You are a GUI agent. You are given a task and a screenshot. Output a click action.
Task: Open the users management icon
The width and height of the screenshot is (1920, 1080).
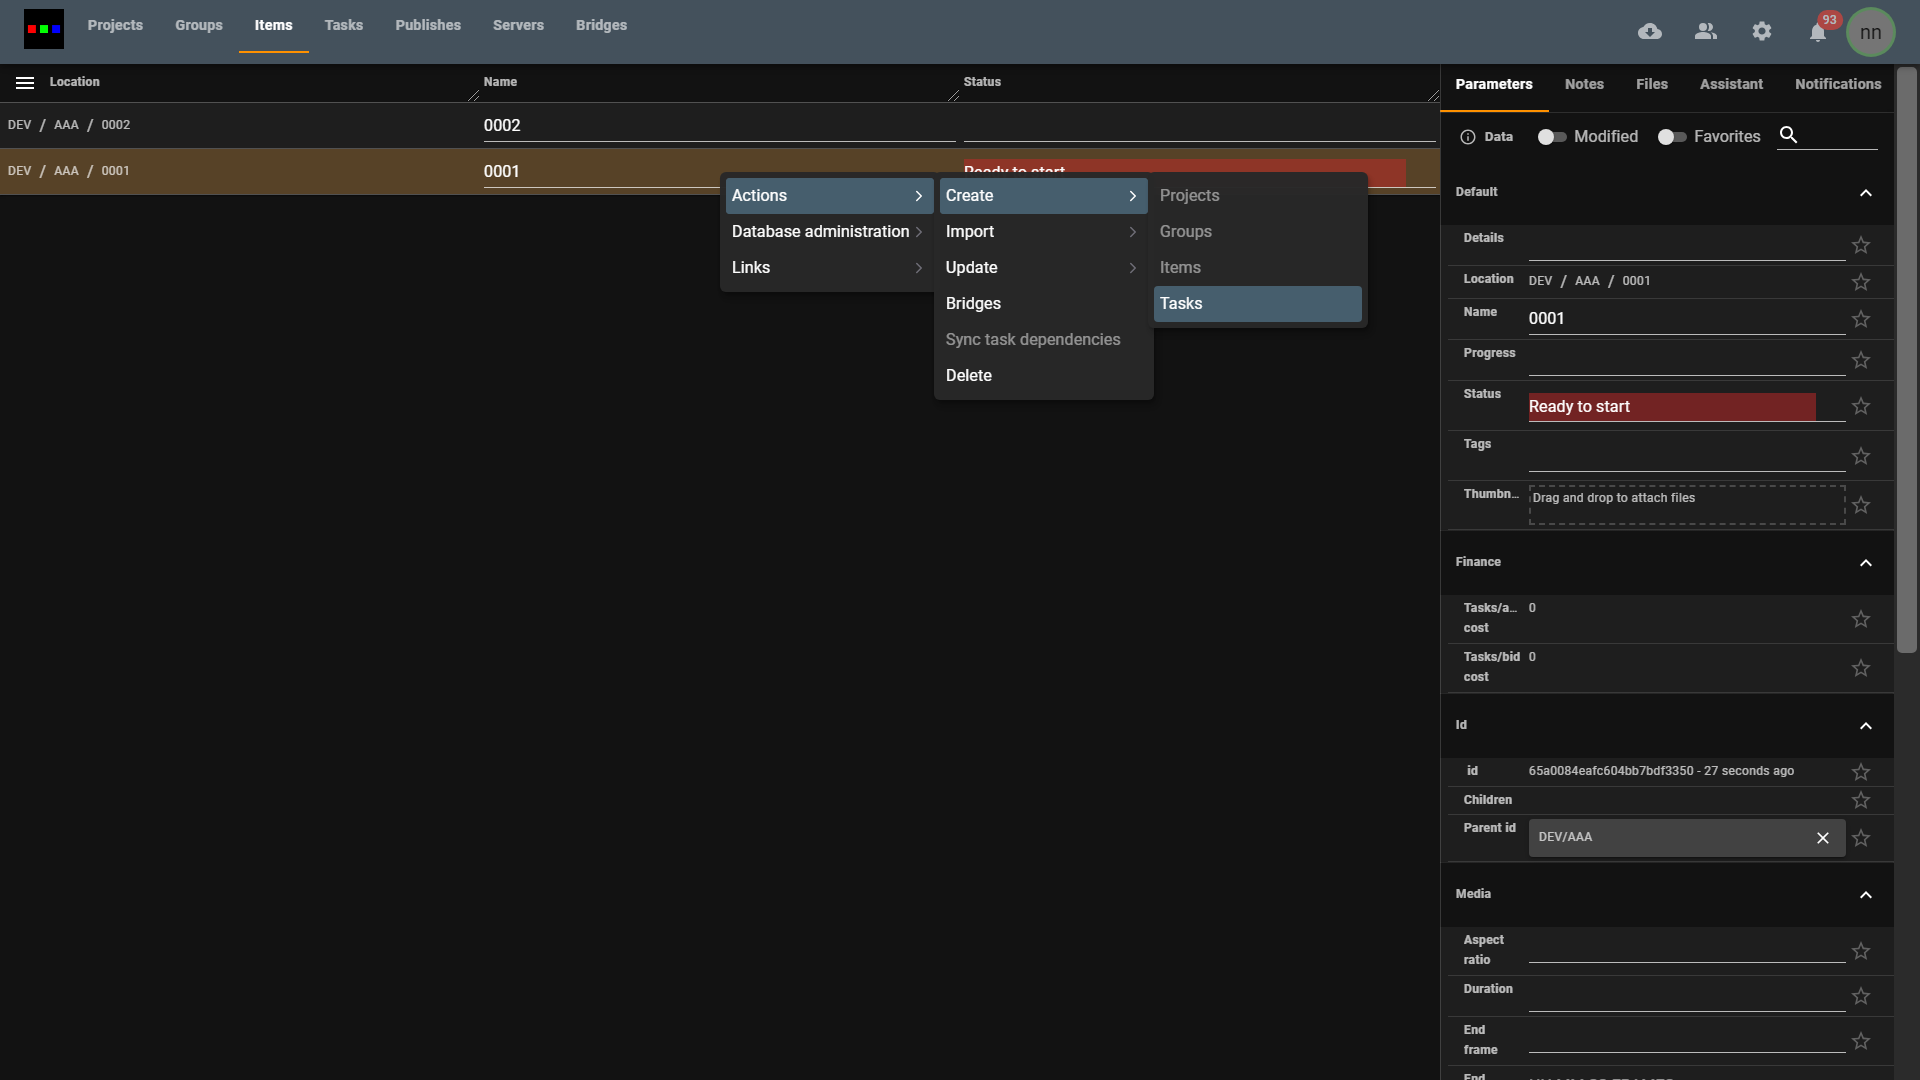tap(1706, 31)
